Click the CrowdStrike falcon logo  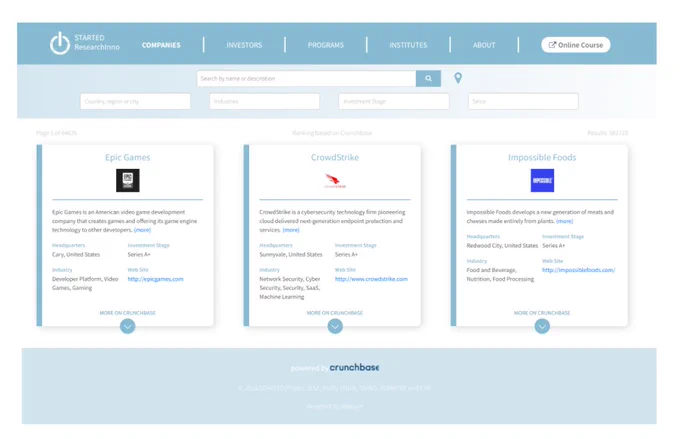pos(335,180)
